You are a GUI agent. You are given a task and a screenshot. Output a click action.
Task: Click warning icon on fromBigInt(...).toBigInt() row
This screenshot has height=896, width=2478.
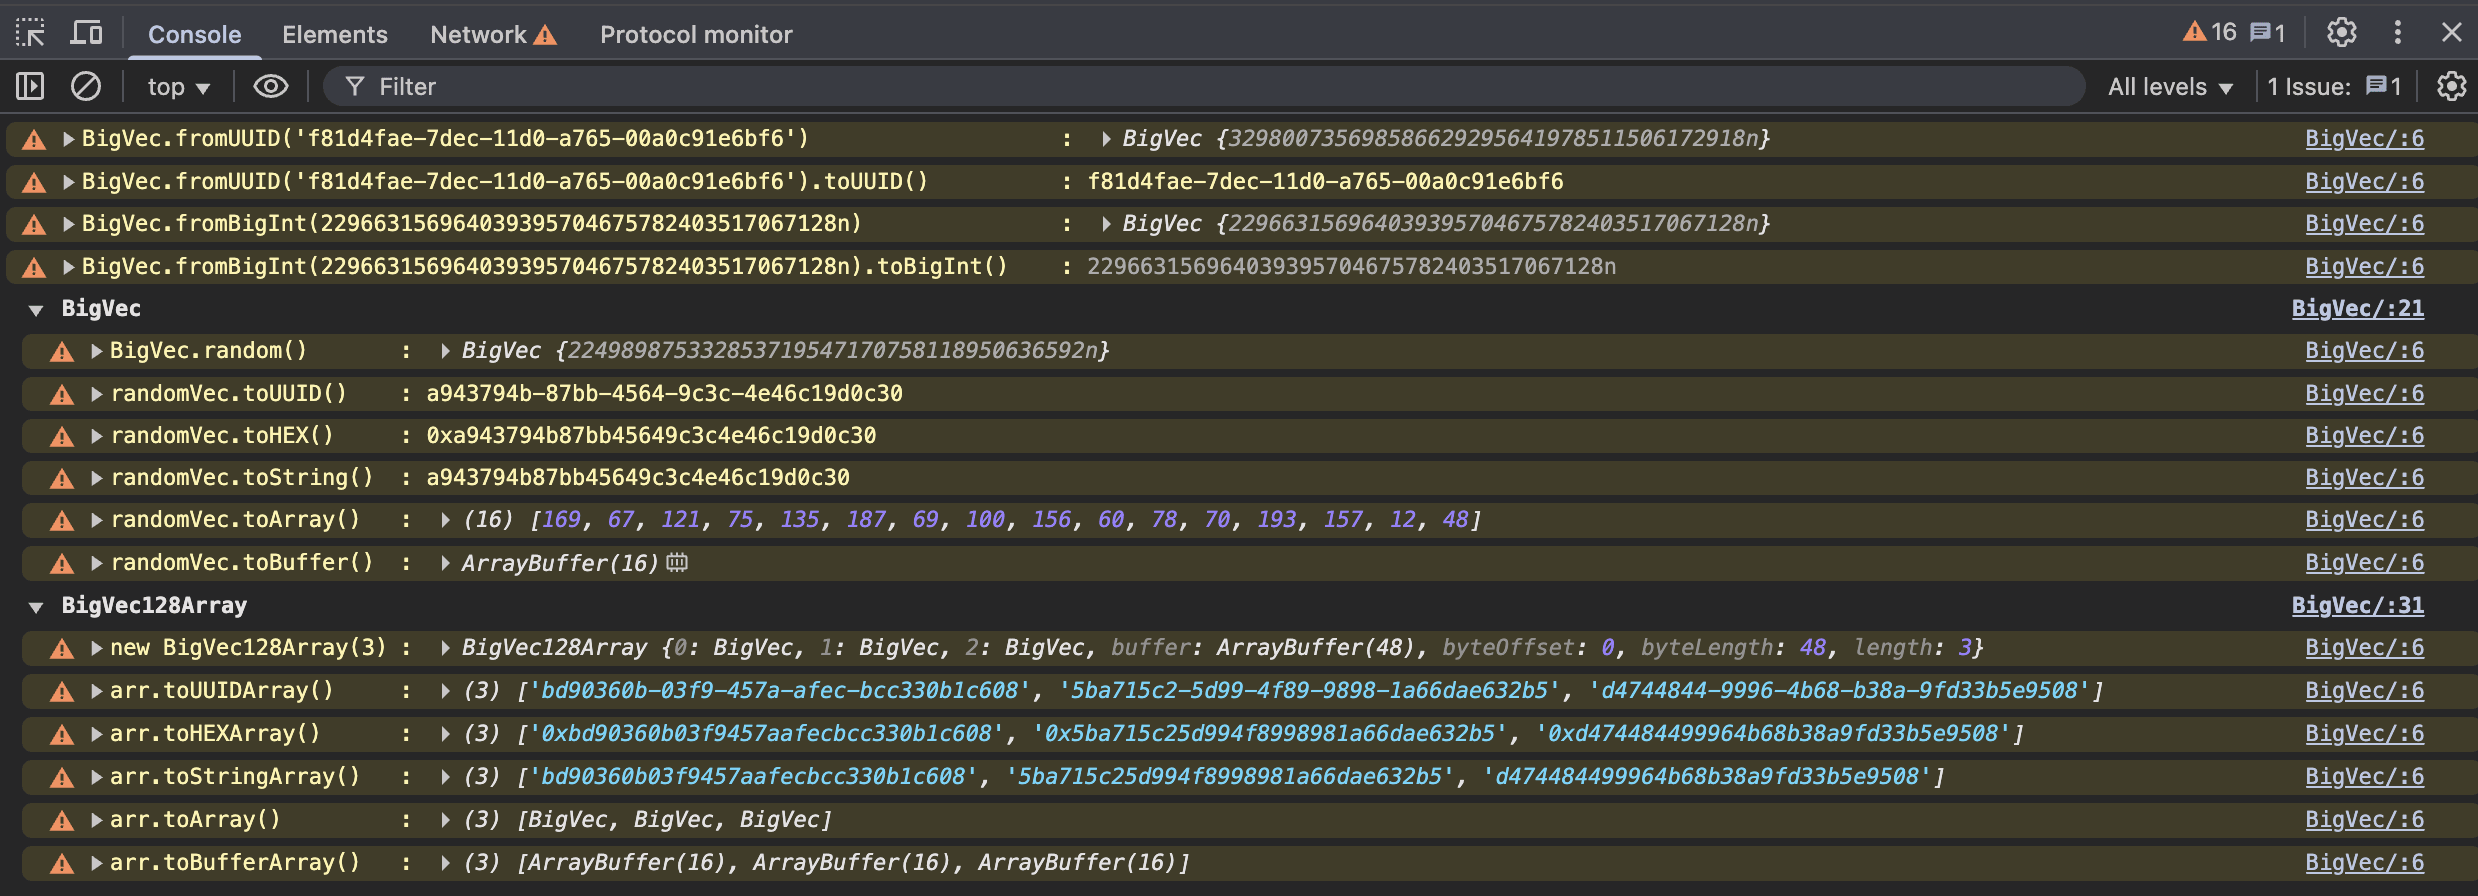(34, 268)
